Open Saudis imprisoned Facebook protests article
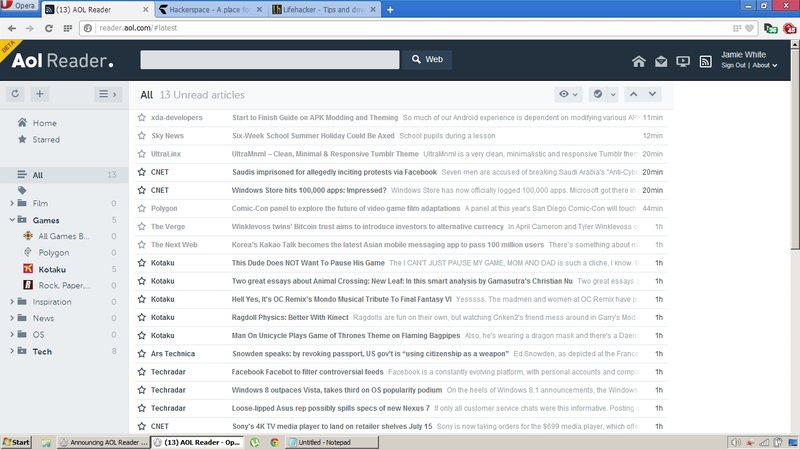The height and width of the screenshot is (450, 800). click(x=334, y=172)
